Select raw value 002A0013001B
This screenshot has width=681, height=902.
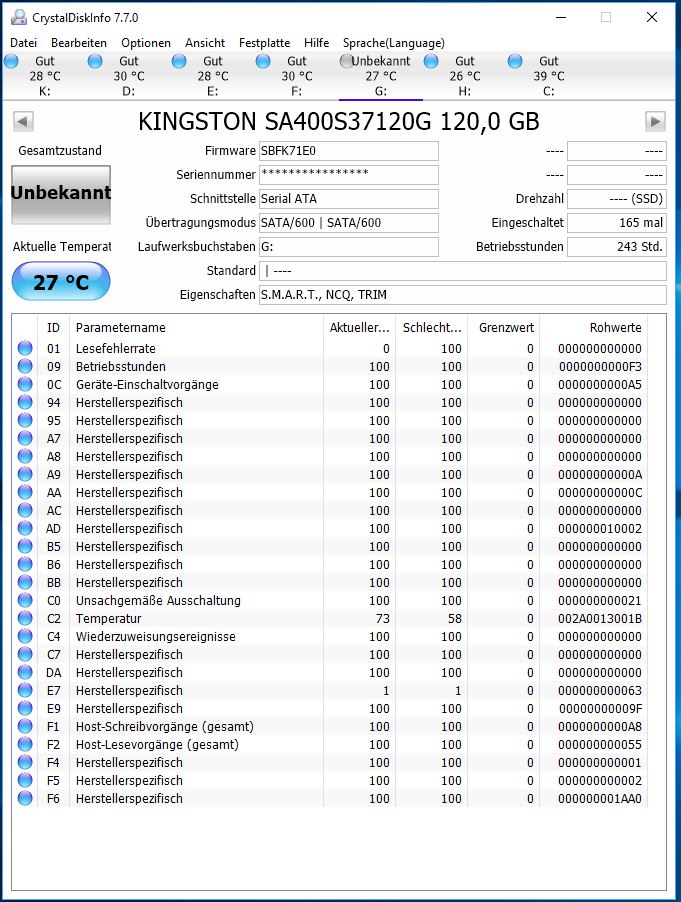tap(600, 618)
